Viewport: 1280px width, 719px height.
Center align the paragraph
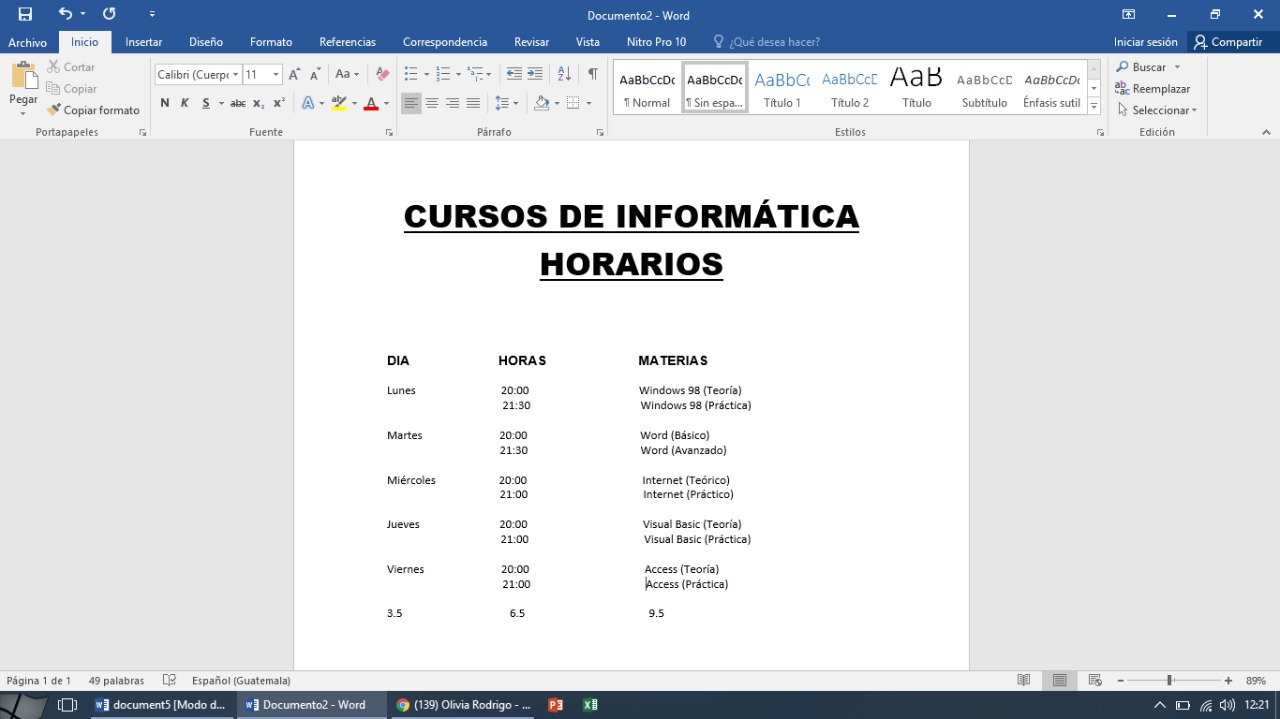click(432, 103)
